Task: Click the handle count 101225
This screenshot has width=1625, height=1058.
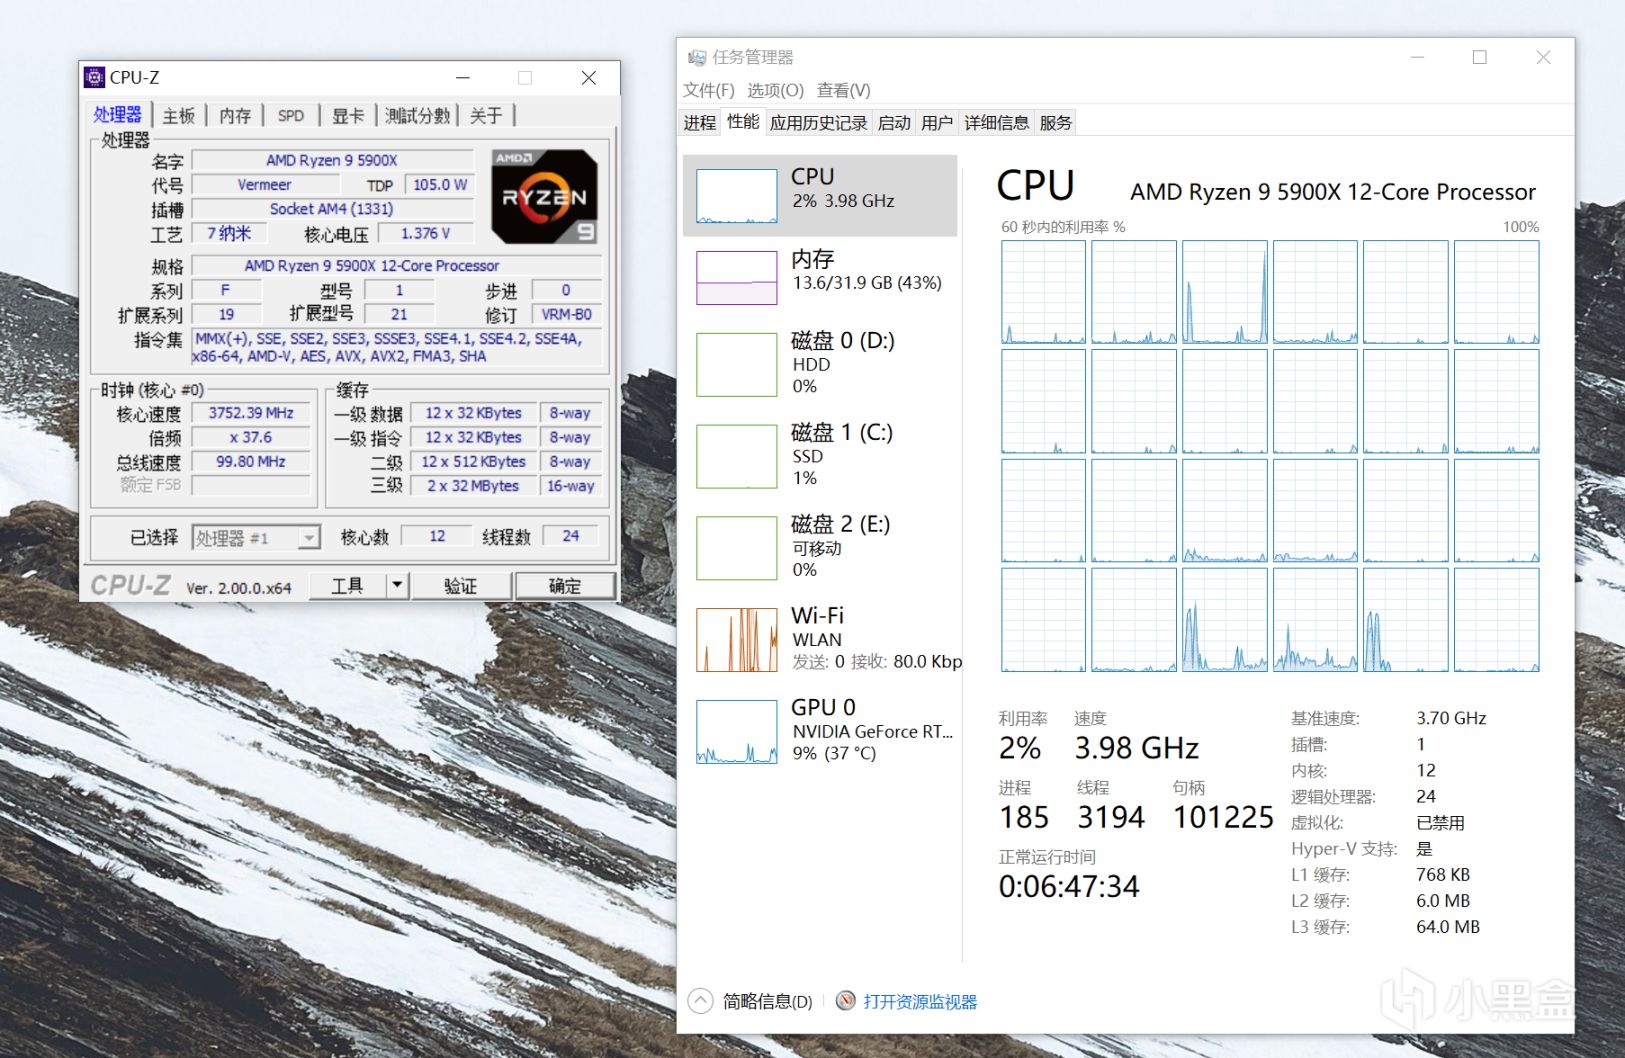Action: coord(1223,818)
